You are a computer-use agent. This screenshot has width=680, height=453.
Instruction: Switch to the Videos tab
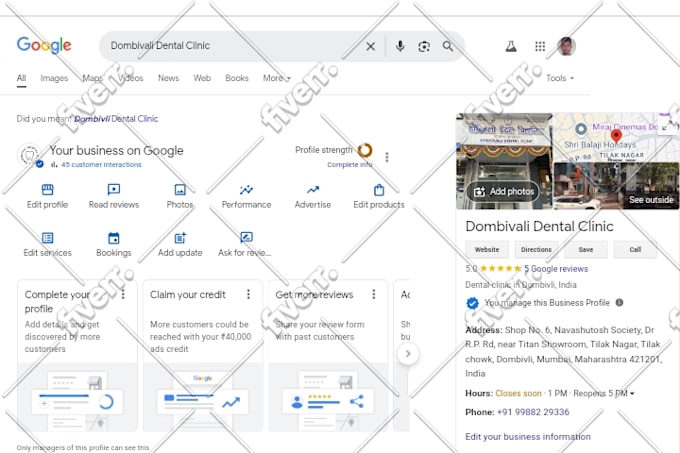(131, 78)
